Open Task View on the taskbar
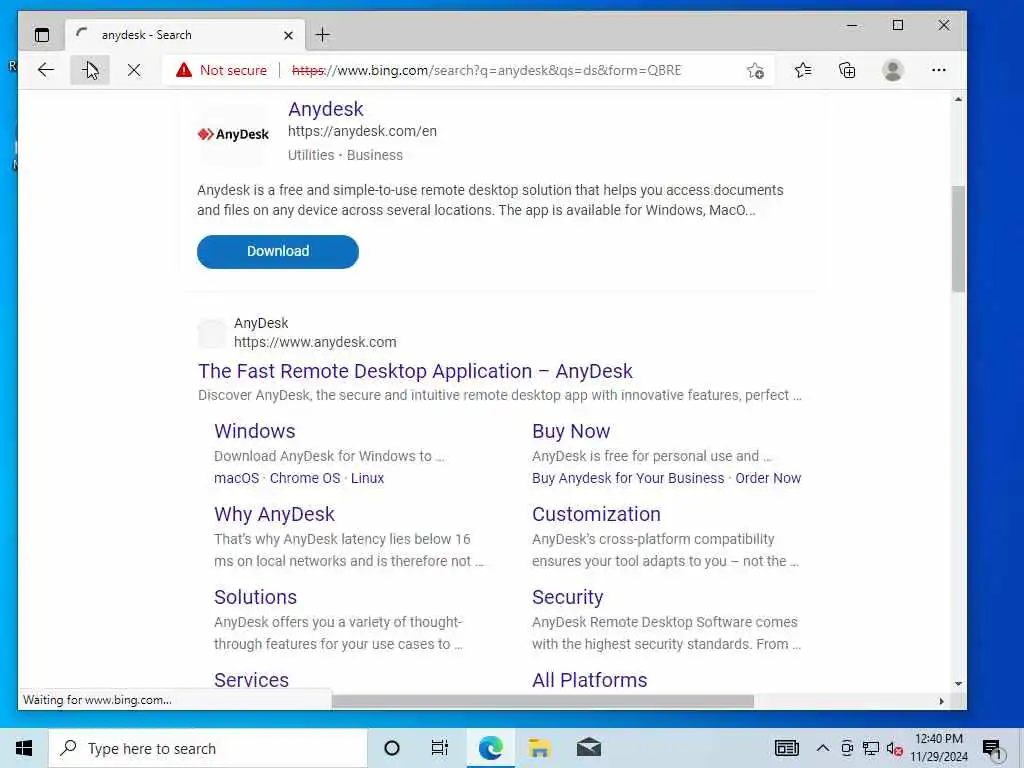1024x768 pixels. pyautogui.click(x=440, y=748)
